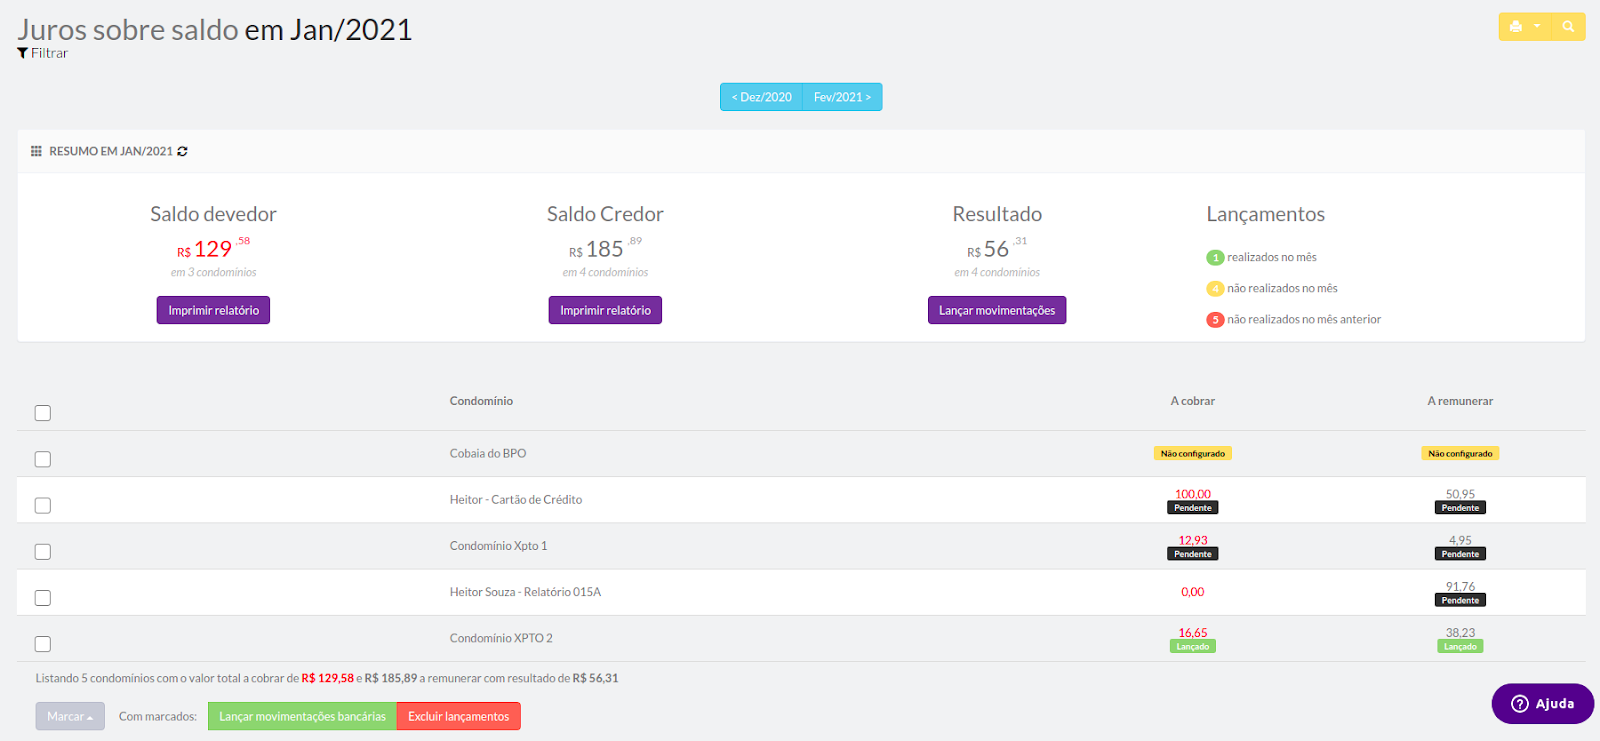Check the Cobaia do BPO row
Screen dimensions: 1600x741
click(43, 459)
